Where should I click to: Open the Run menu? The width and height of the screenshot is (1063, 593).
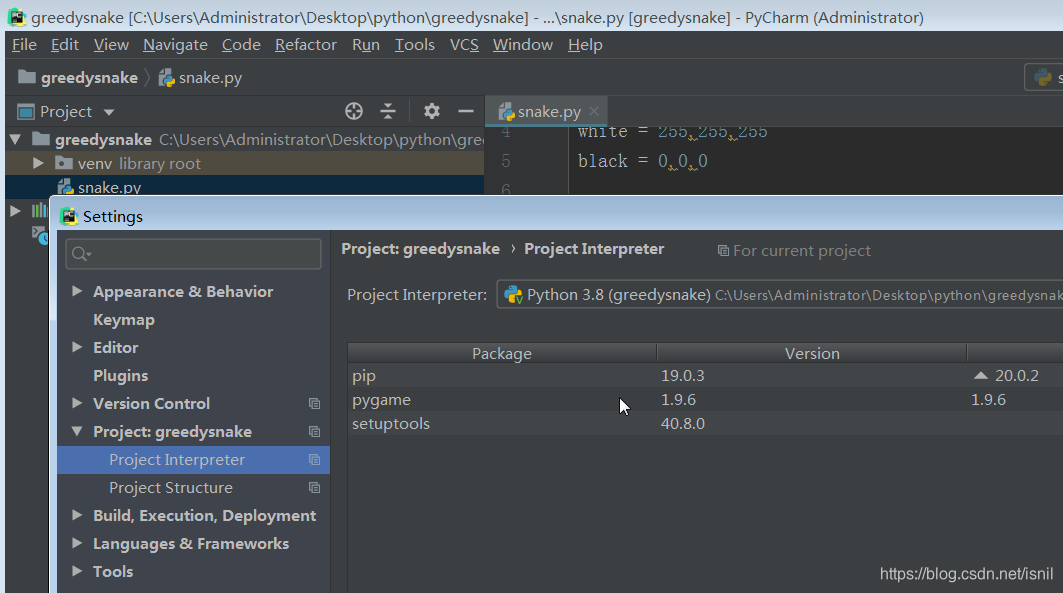pyautogui.click(x=365, y=45)
